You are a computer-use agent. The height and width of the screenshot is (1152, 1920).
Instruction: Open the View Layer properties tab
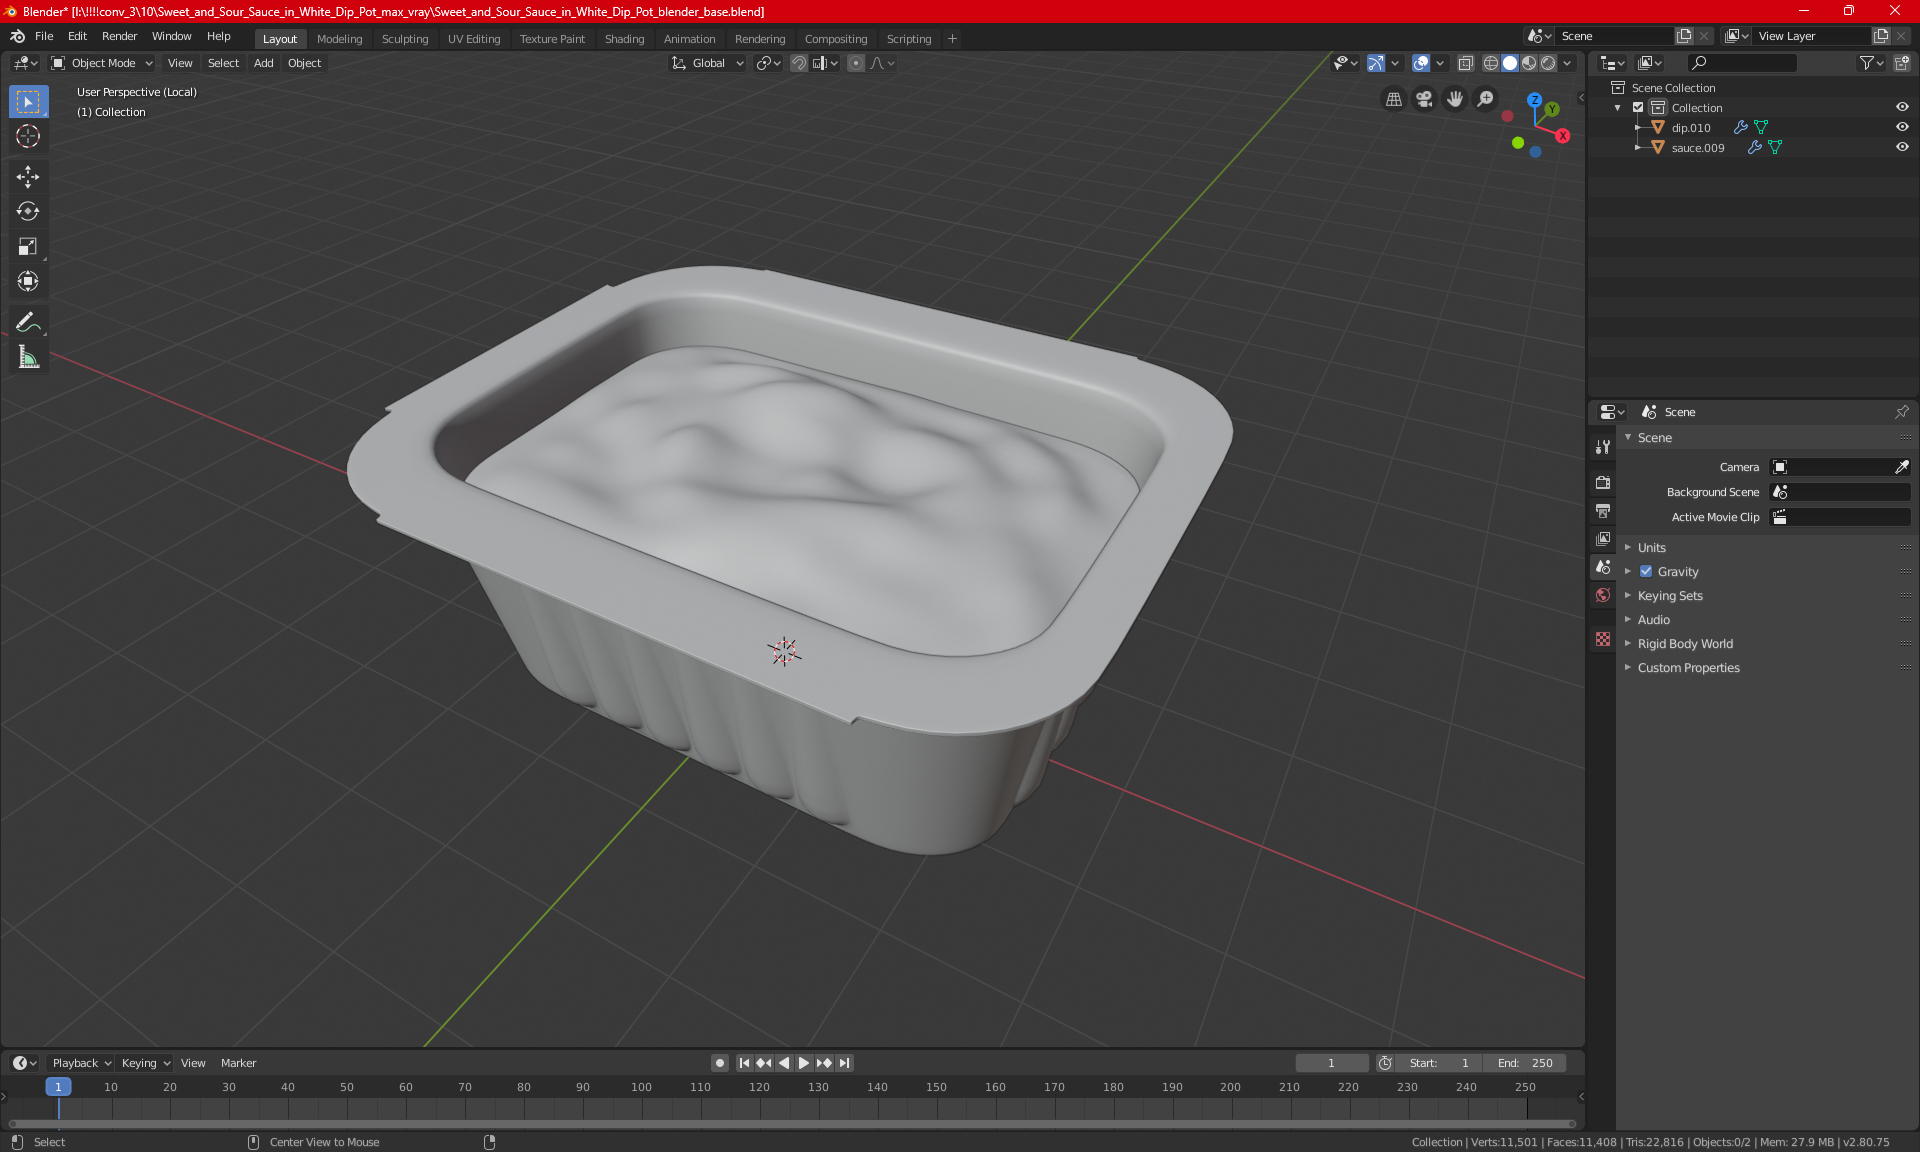[1603, 539]
